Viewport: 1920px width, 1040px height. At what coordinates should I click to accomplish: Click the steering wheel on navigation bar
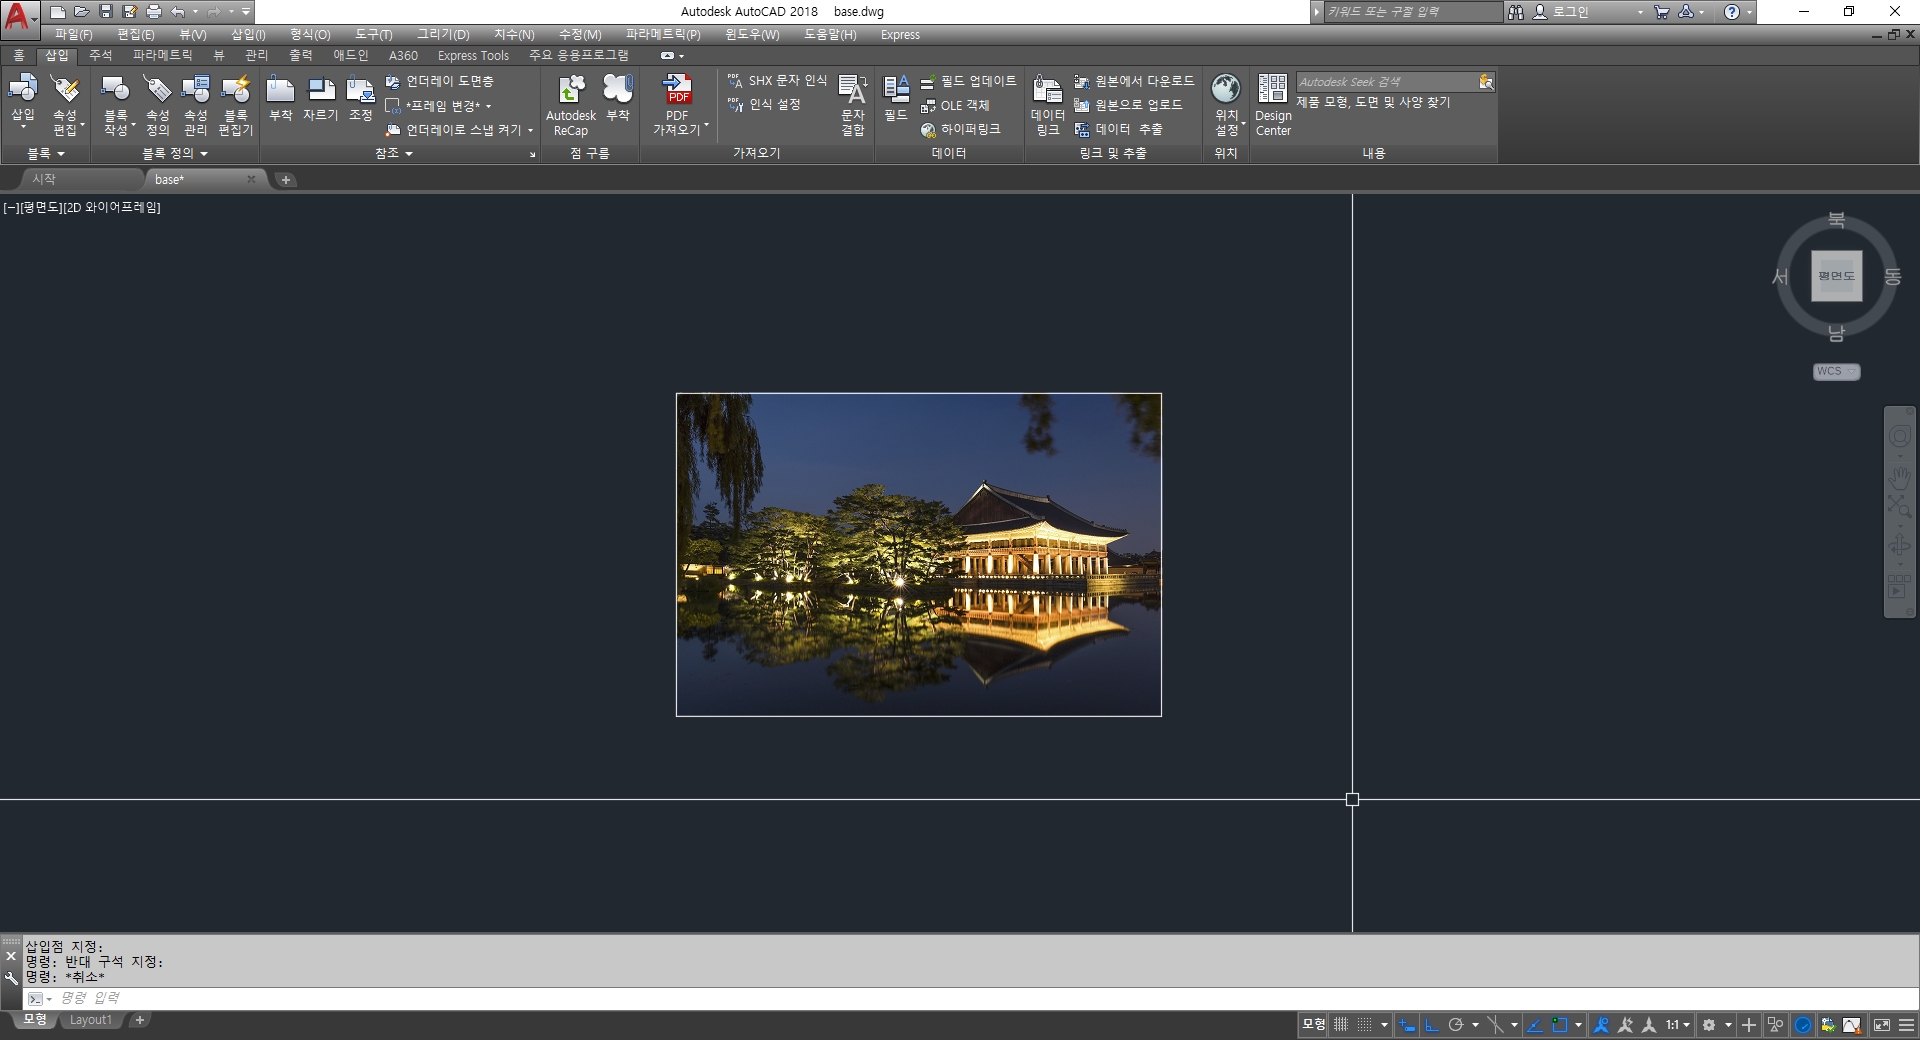(x=1899, y=436)
